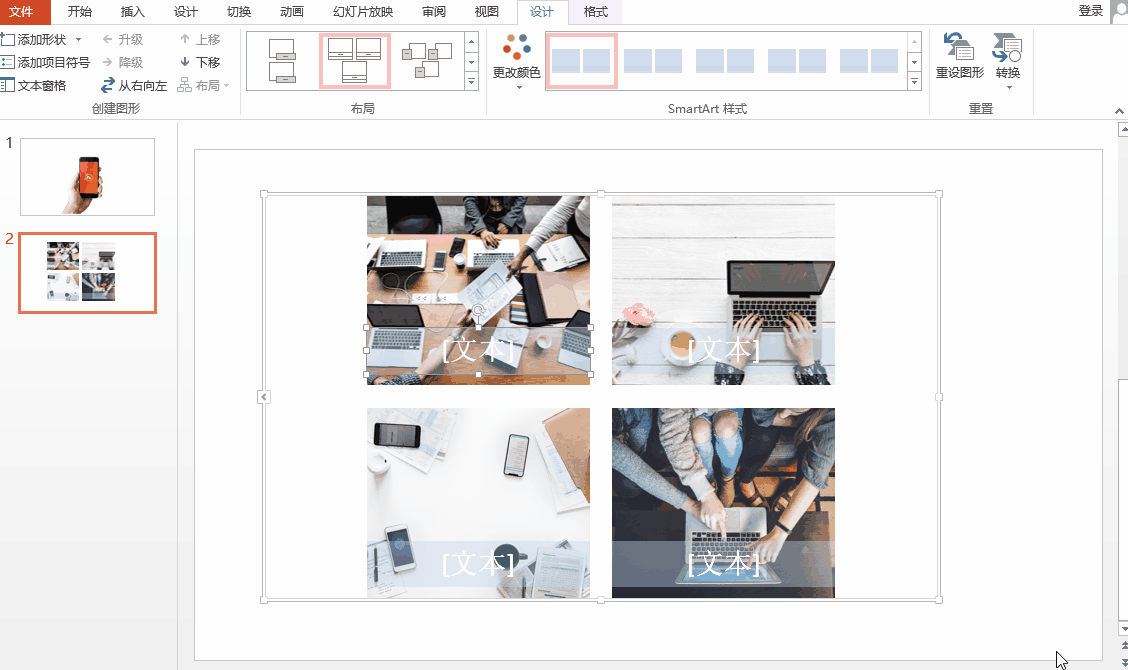Open the SmartArt Format (格式) tab
1128x670 pixels.
point(596,12)
